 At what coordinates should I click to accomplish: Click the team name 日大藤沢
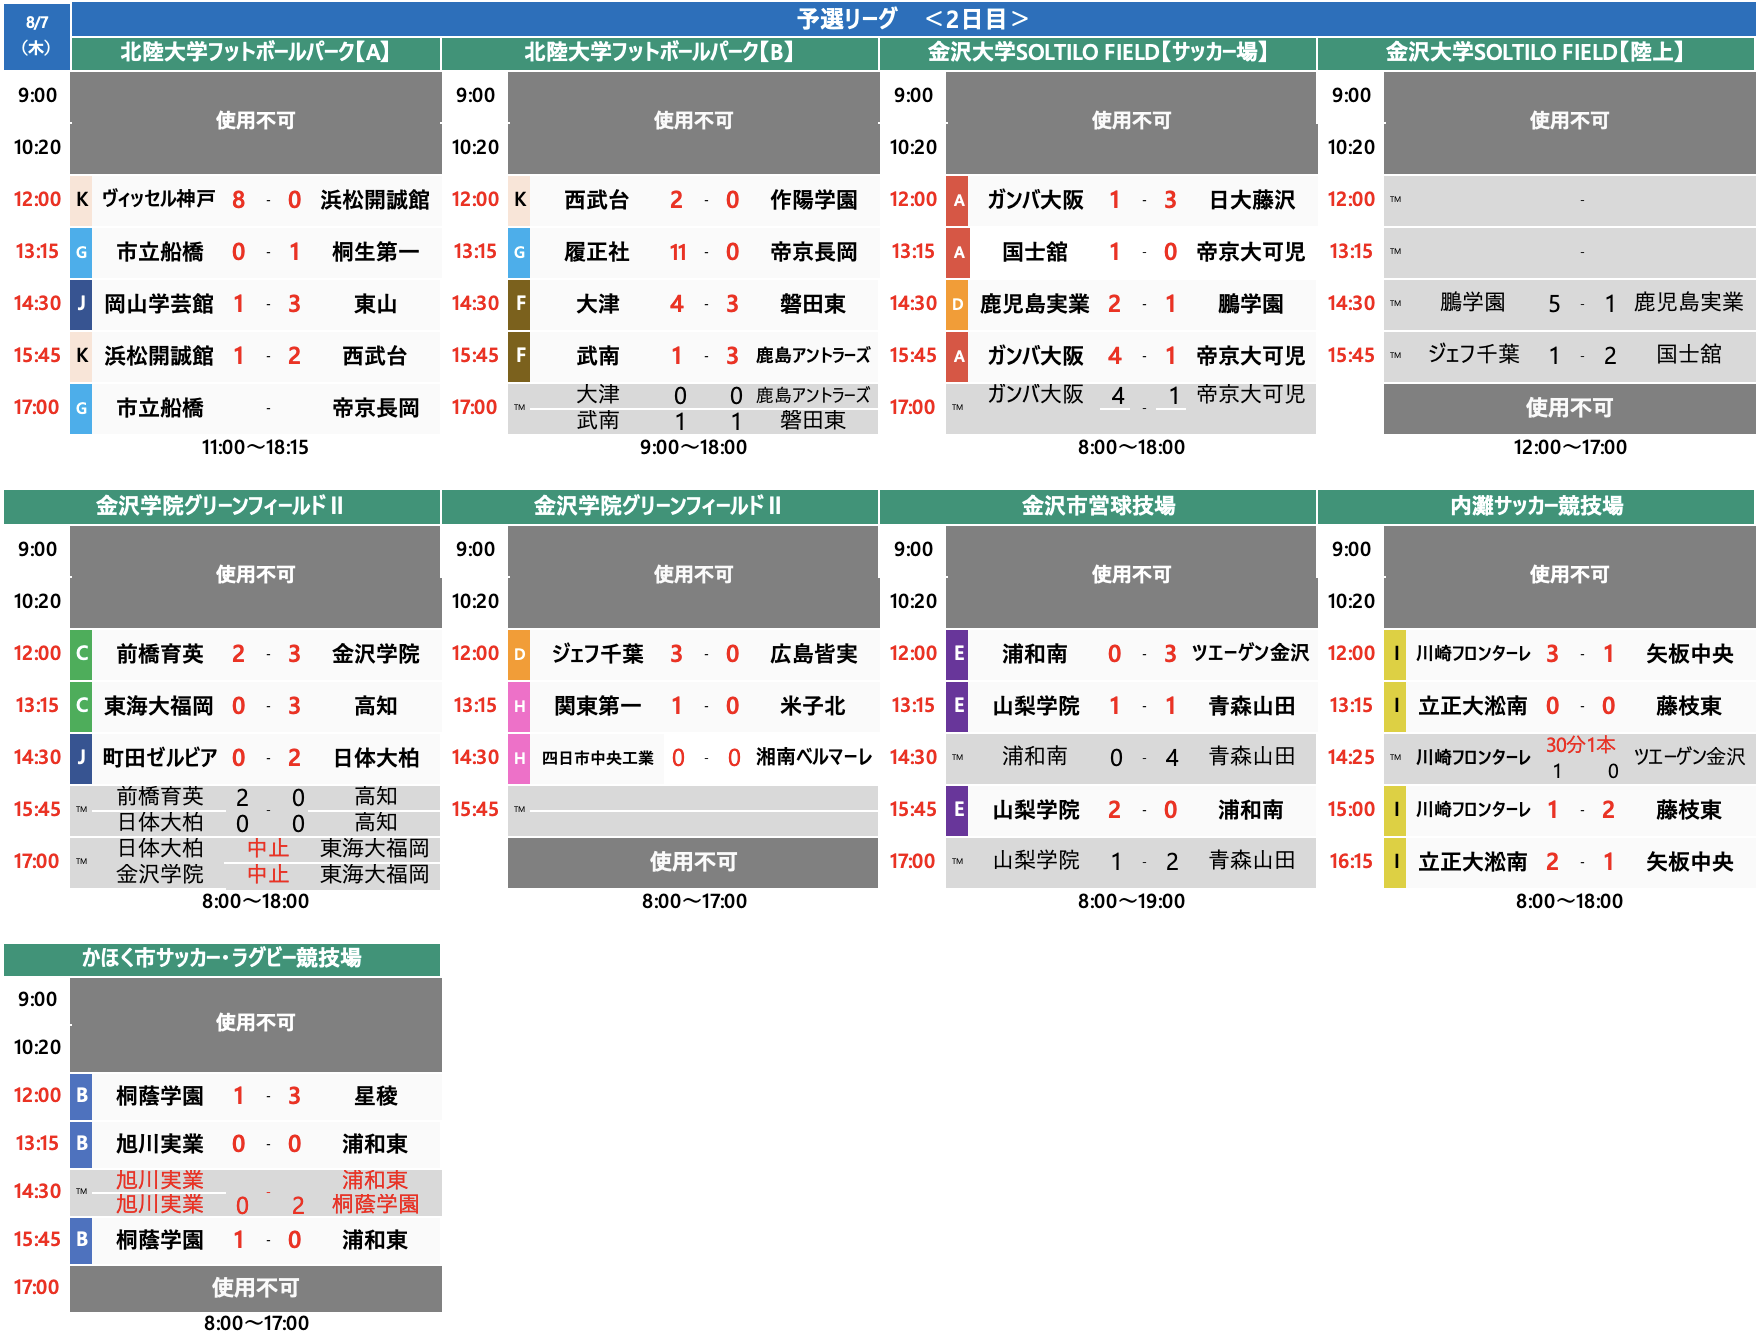click(1251, 200)
